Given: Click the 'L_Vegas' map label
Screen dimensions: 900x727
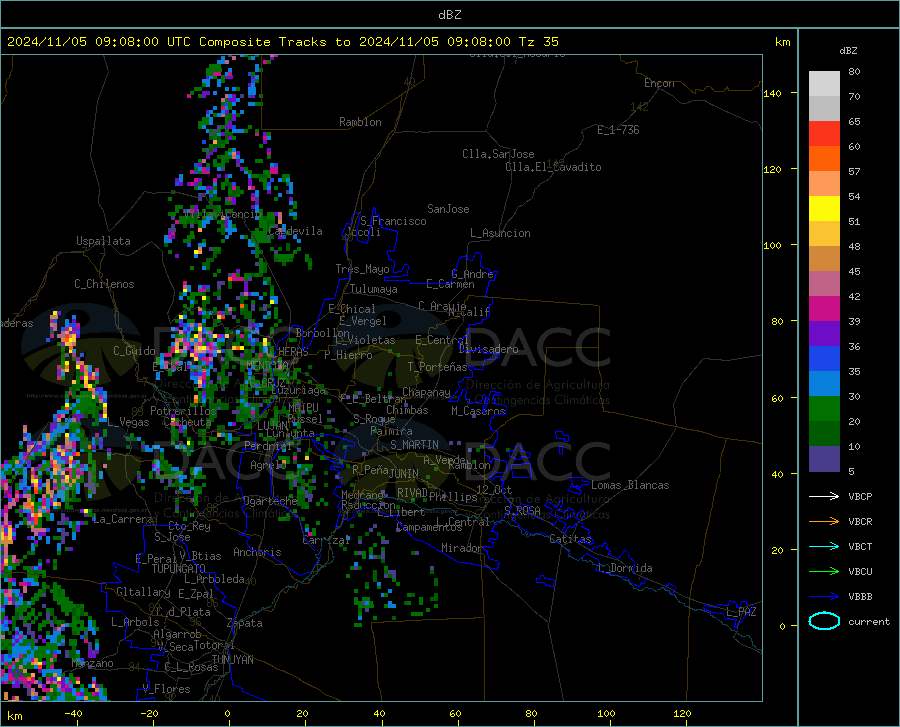Looking at the screenshot, I should (x=128, y=422).
